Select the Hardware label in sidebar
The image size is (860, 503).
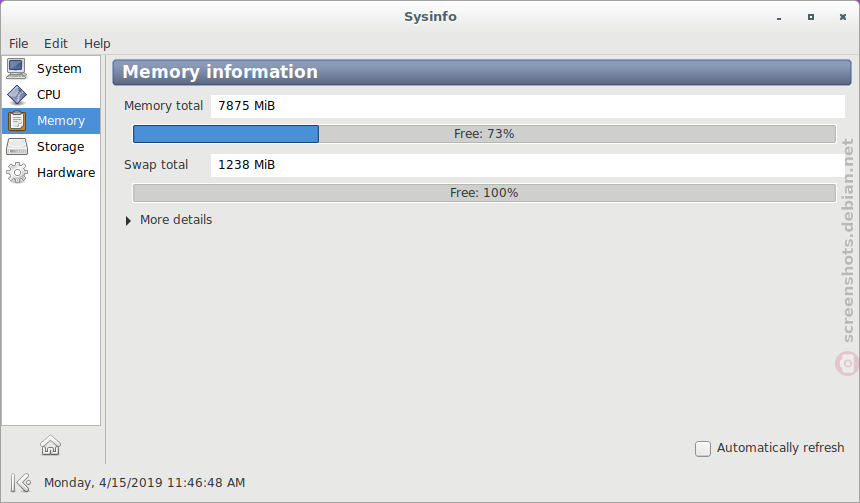pyautogui.click(x=66, y=173)
